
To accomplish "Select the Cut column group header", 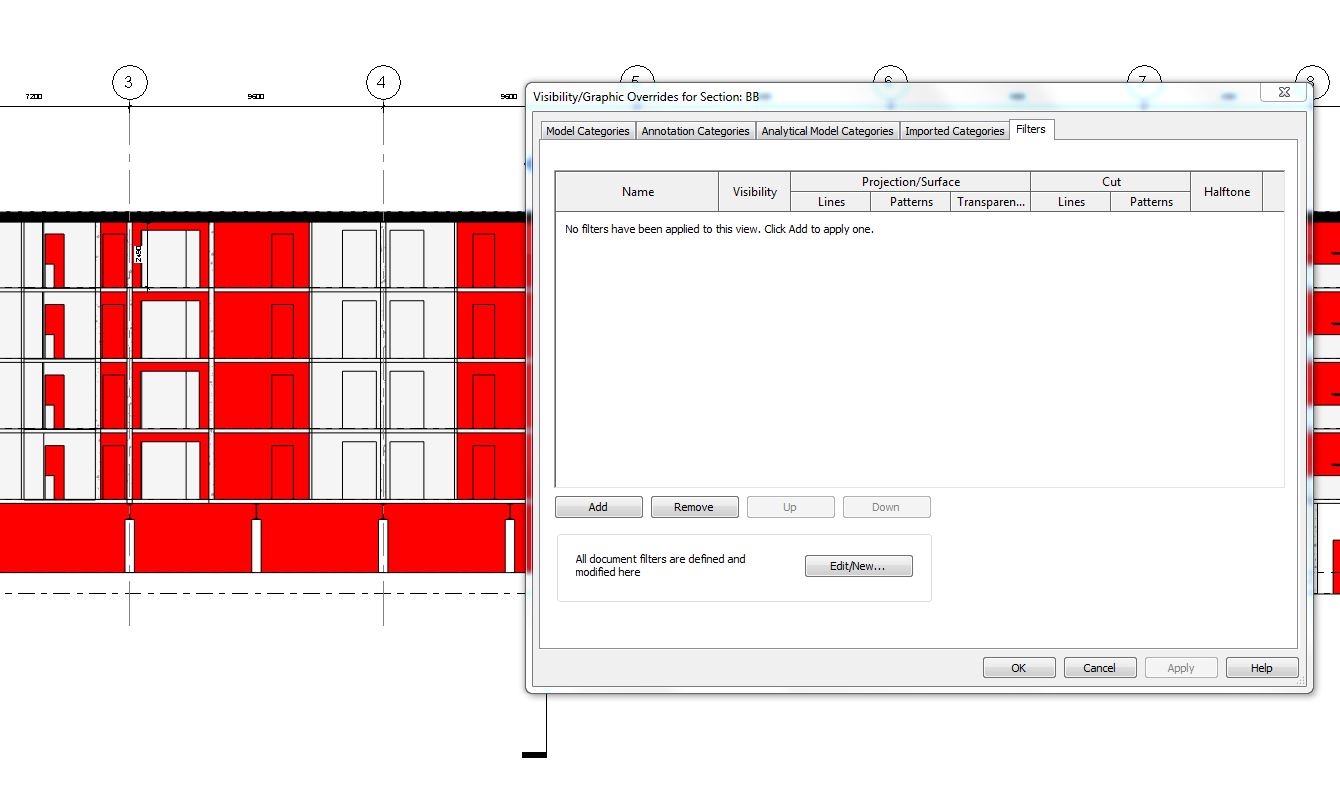I will 1111,182.
